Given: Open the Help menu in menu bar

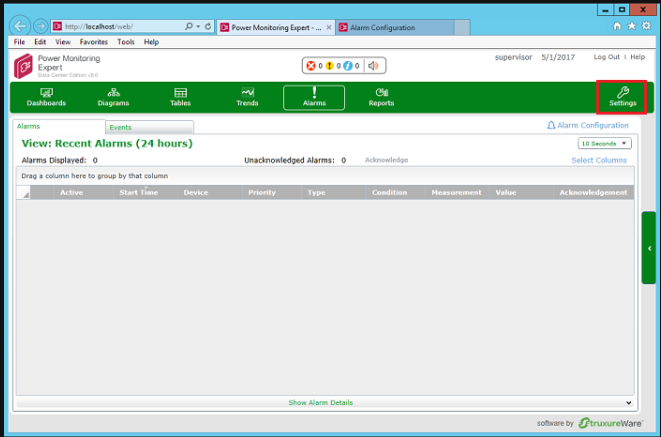Looking at the screenshot, I should tap(151, 42).
